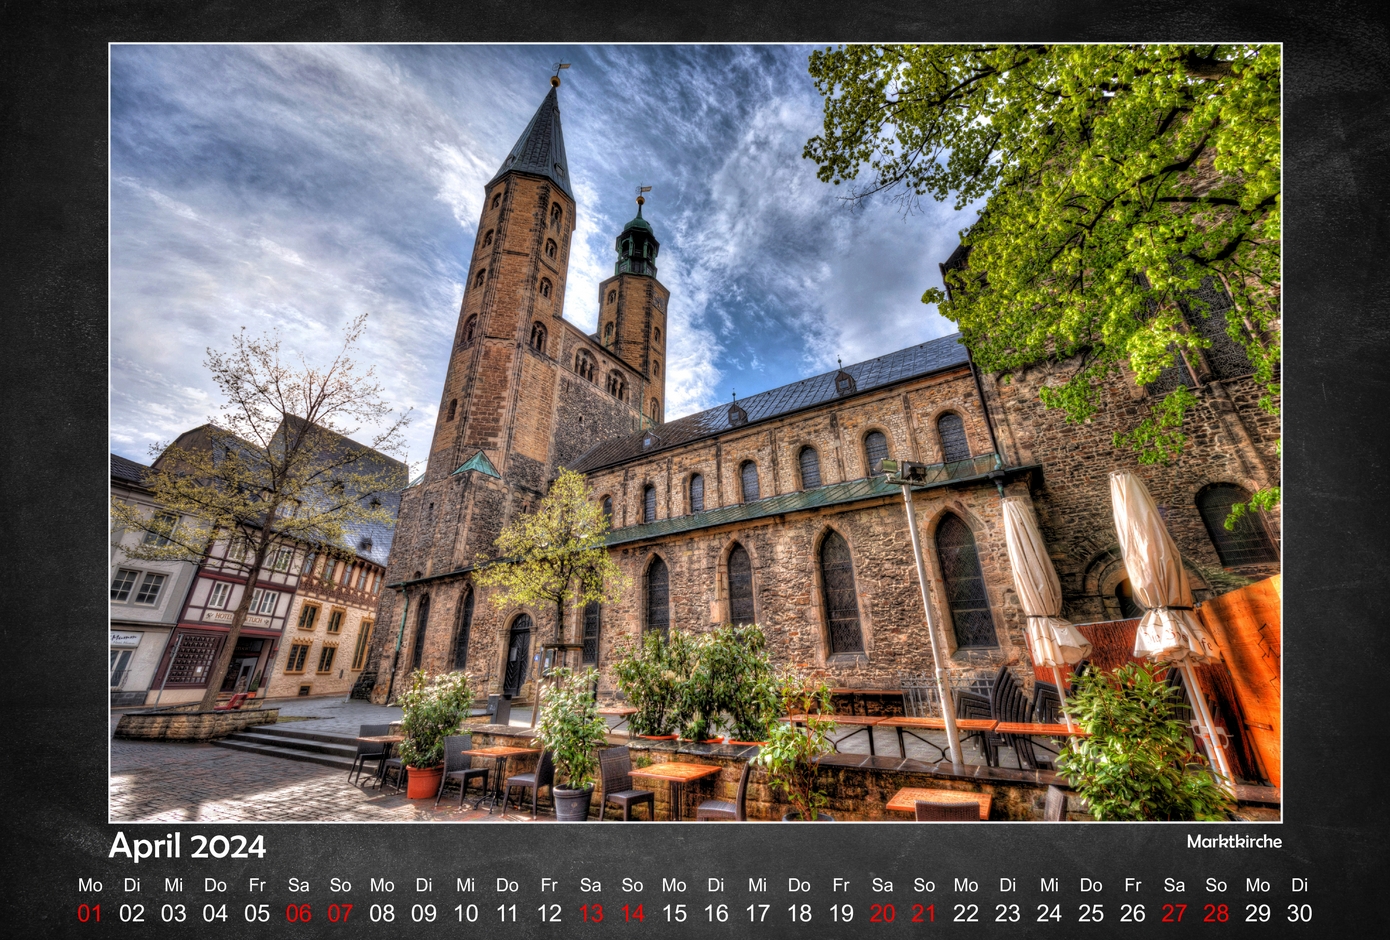Screen dimensions: 1390x940
Task: Click Sunday 14 in red
Action: [632, 912]
